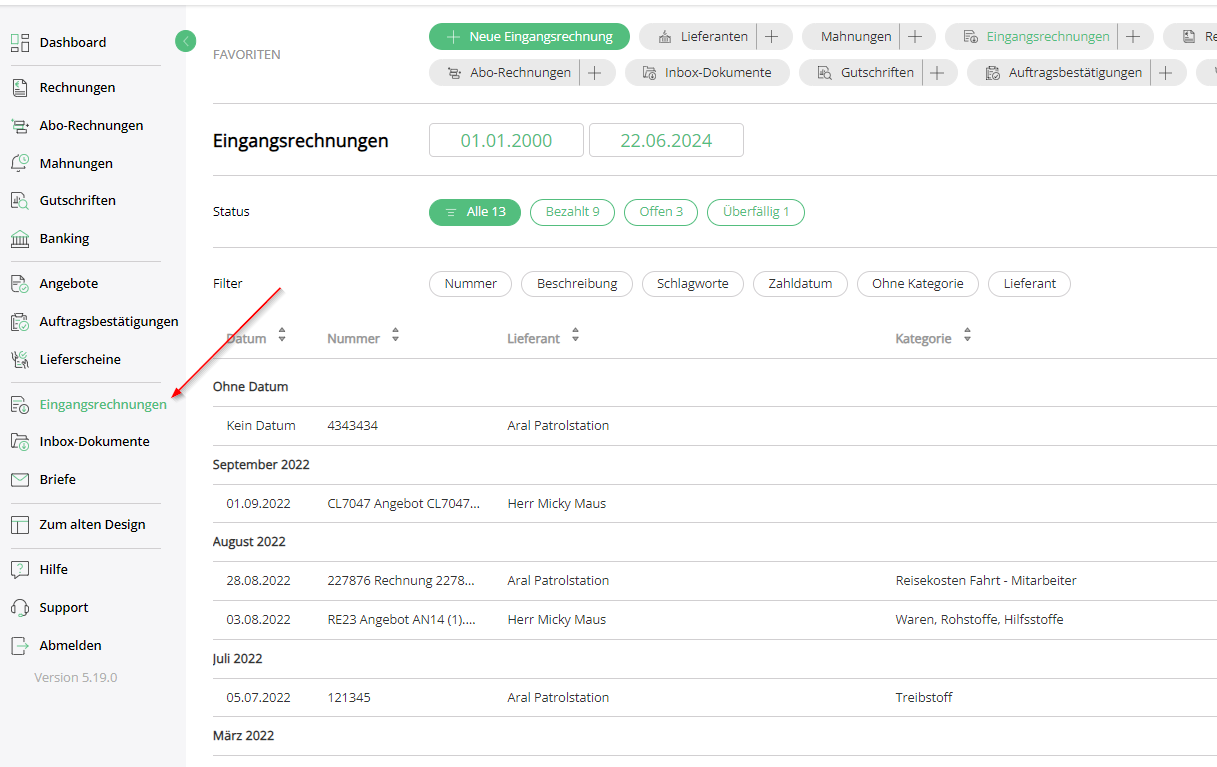
Task: Open the Eingangsrechnungen favorite chip
Action: coord(1033,36)
